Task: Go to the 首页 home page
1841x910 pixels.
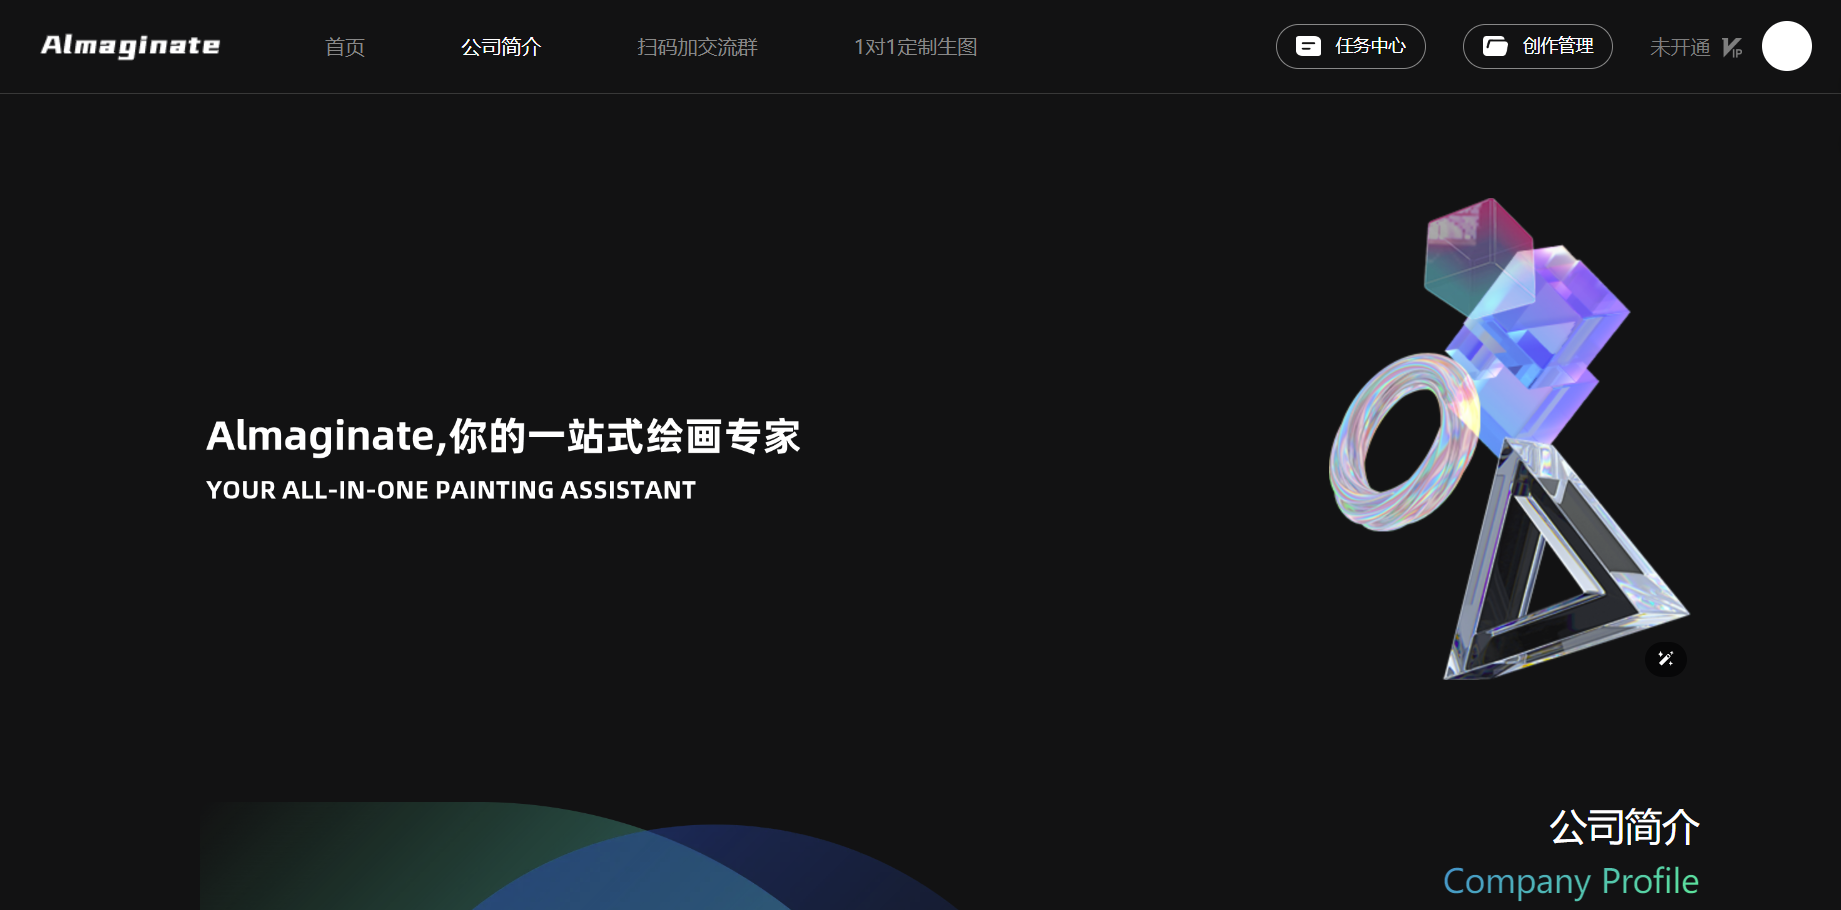Action: pos(345,47)
